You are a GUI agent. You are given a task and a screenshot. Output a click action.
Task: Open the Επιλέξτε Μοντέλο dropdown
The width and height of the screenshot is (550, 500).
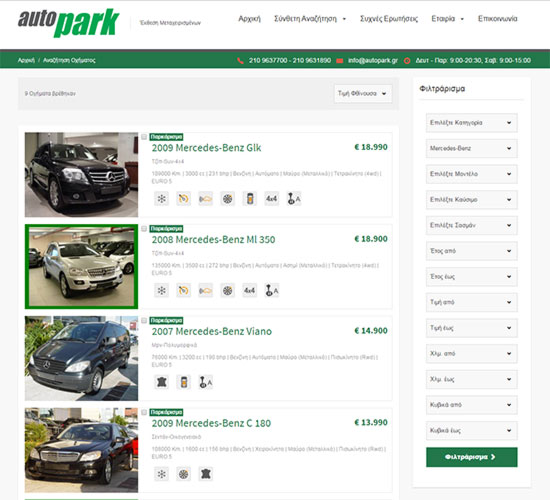point(471,174)
